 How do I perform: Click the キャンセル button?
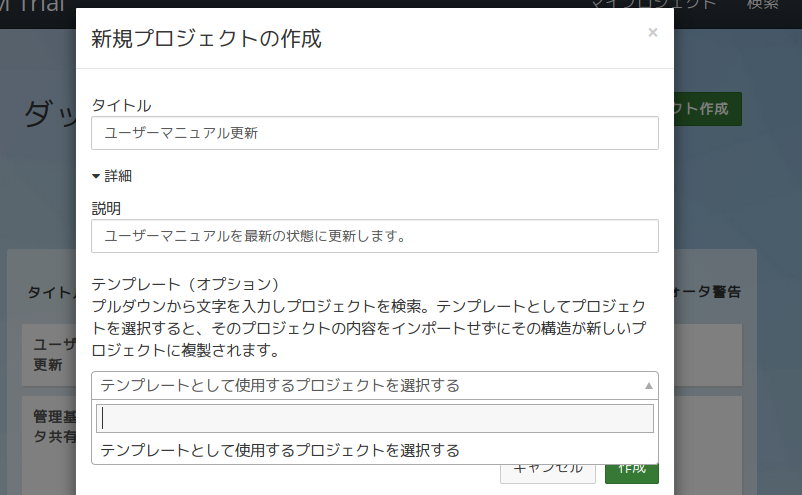(548, 474)
